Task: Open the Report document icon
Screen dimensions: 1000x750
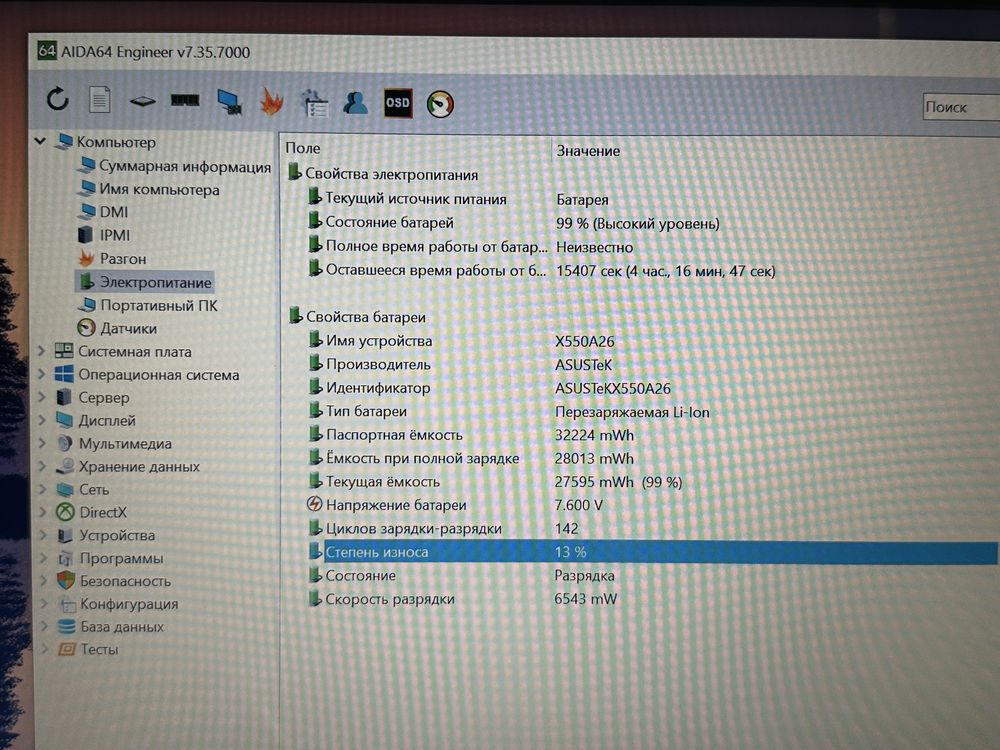Action: [x=99, y=99]
